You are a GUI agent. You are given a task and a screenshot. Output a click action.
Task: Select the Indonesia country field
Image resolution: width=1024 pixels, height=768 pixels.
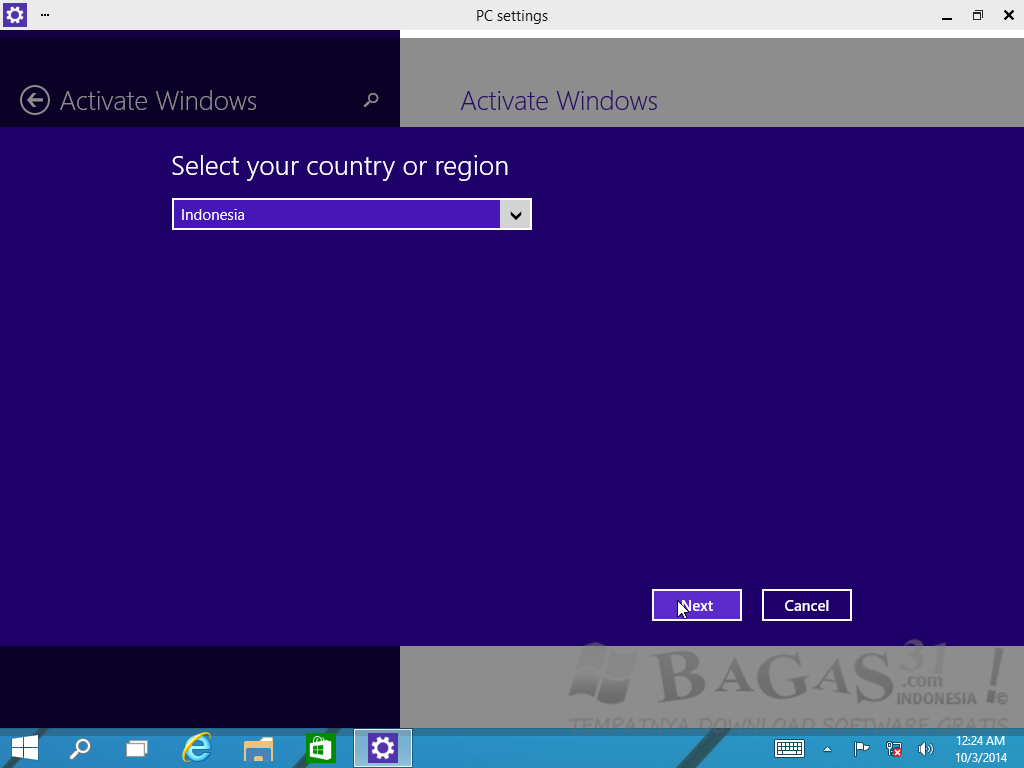[351, 214]
